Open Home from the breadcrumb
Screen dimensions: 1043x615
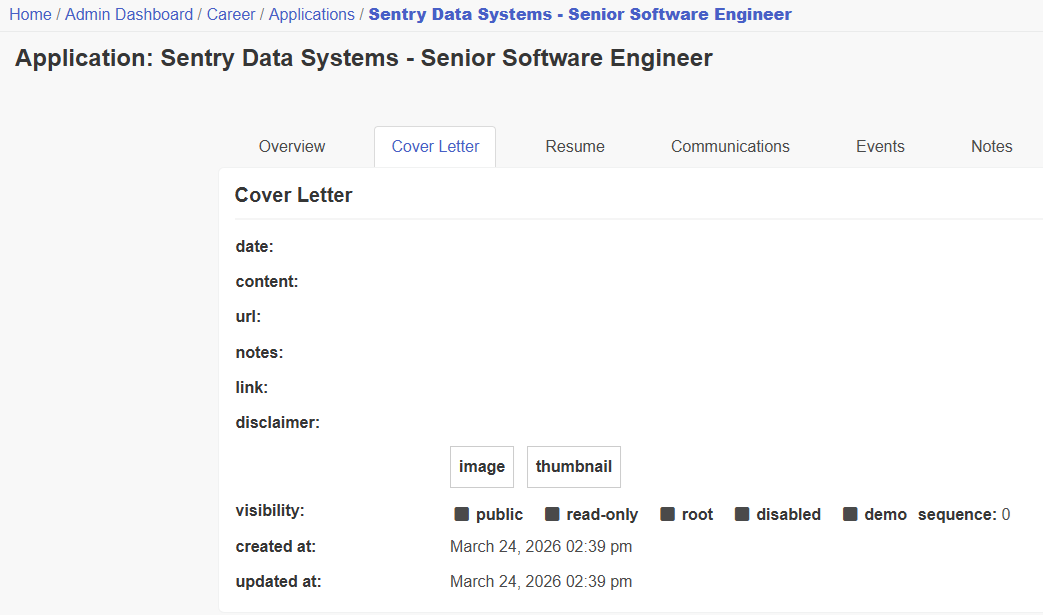coord(30,14)
